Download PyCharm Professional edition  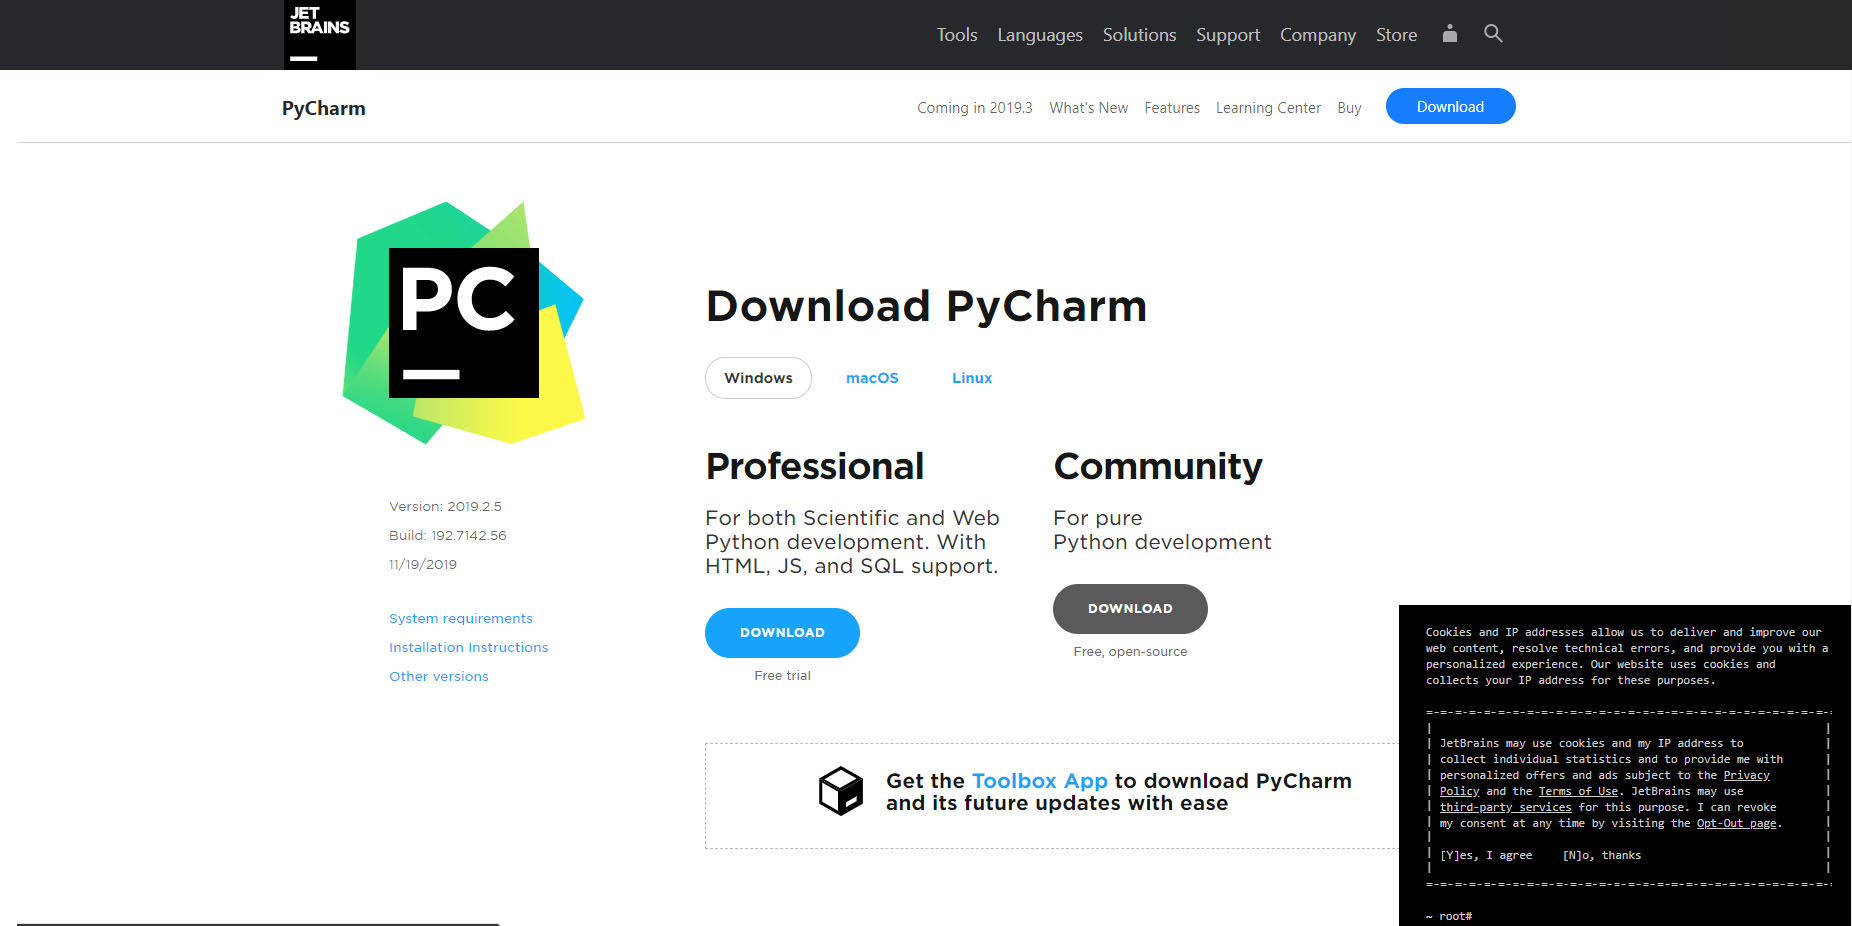coord(782,633)
